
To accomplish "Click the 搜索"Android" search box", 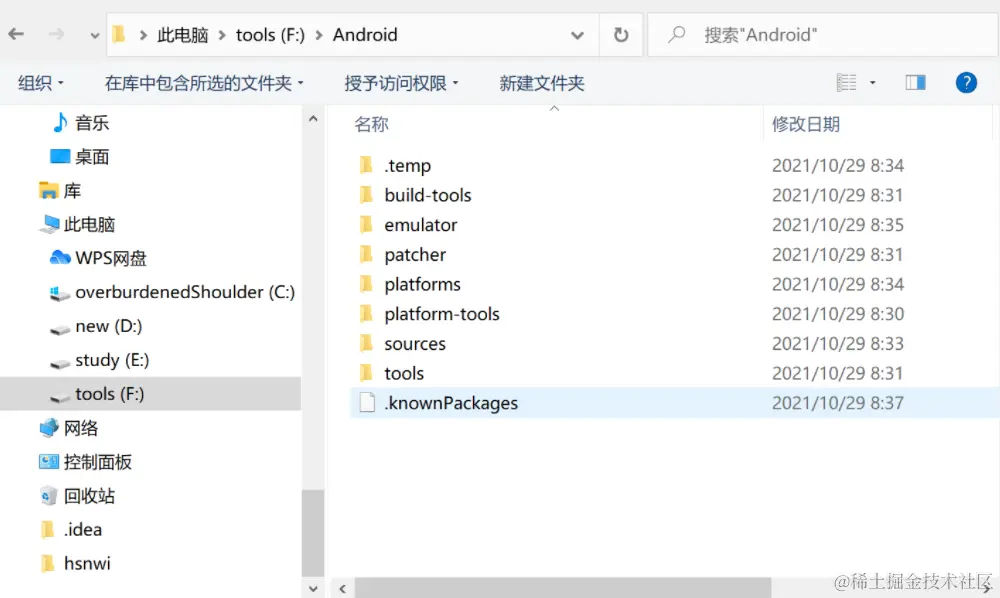I will tap(823, 34).
